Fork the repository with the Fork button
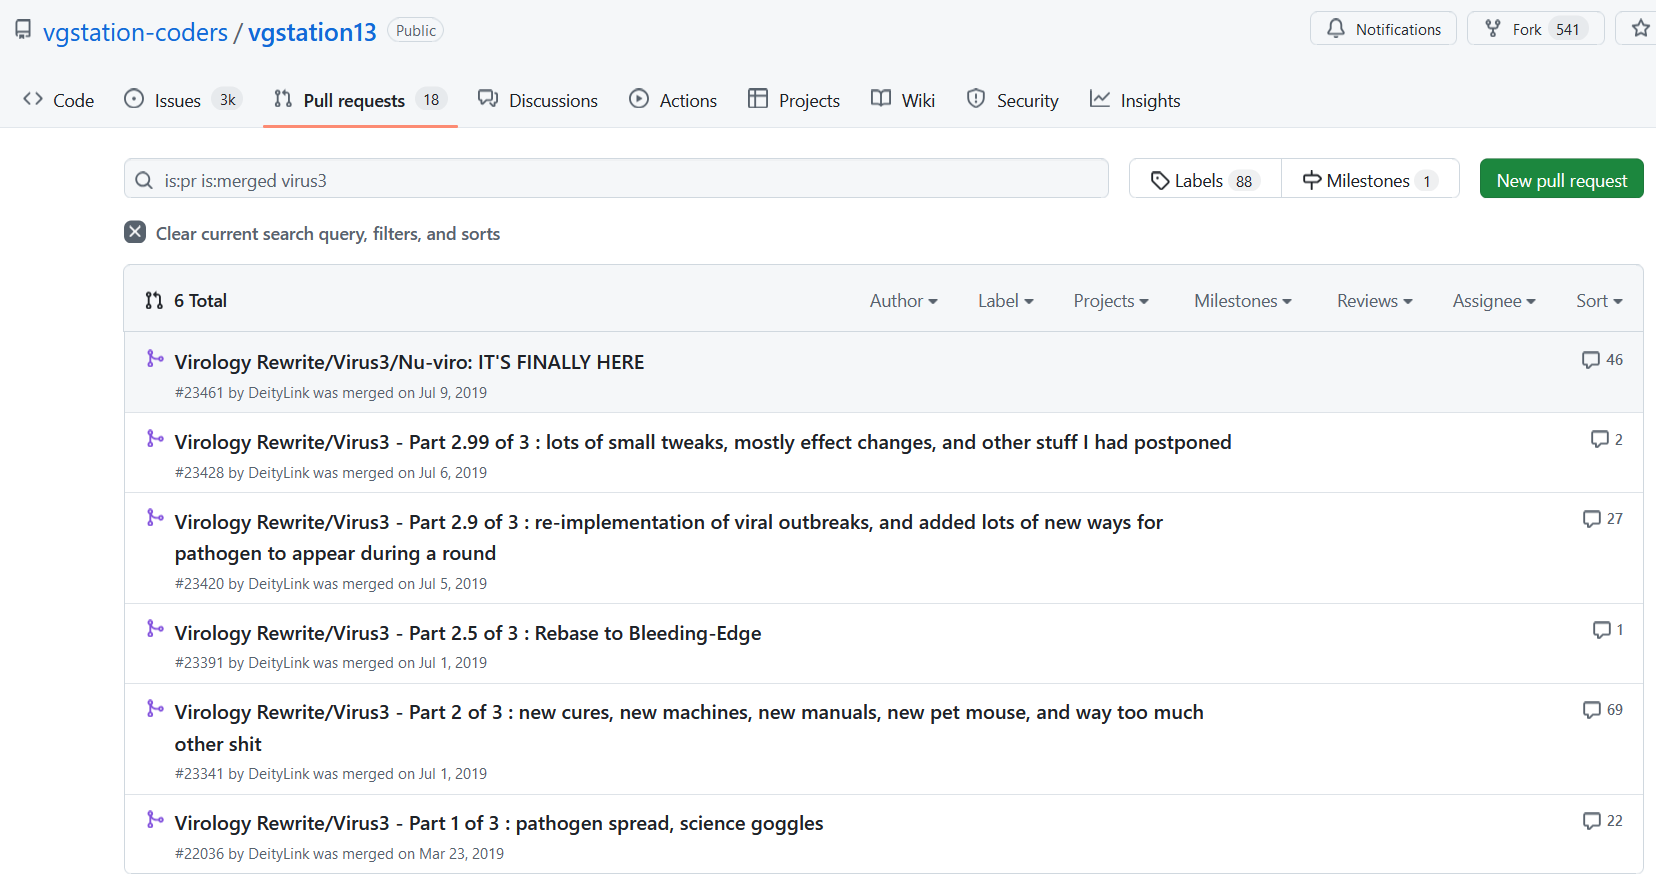The image size is (1656, 887). 1535,29
